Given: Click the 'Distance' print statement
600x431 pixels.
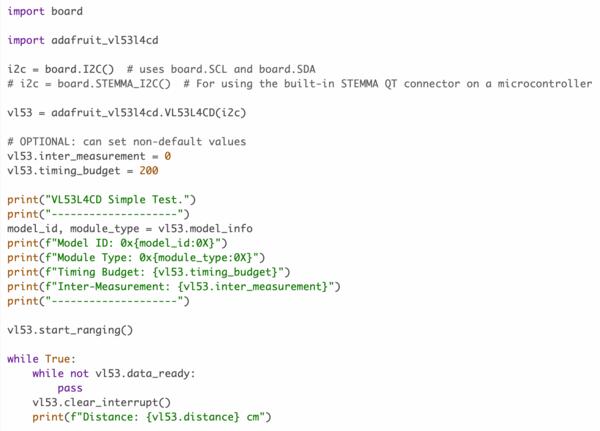Looking at the screenshot, I should tap(151, 416).
